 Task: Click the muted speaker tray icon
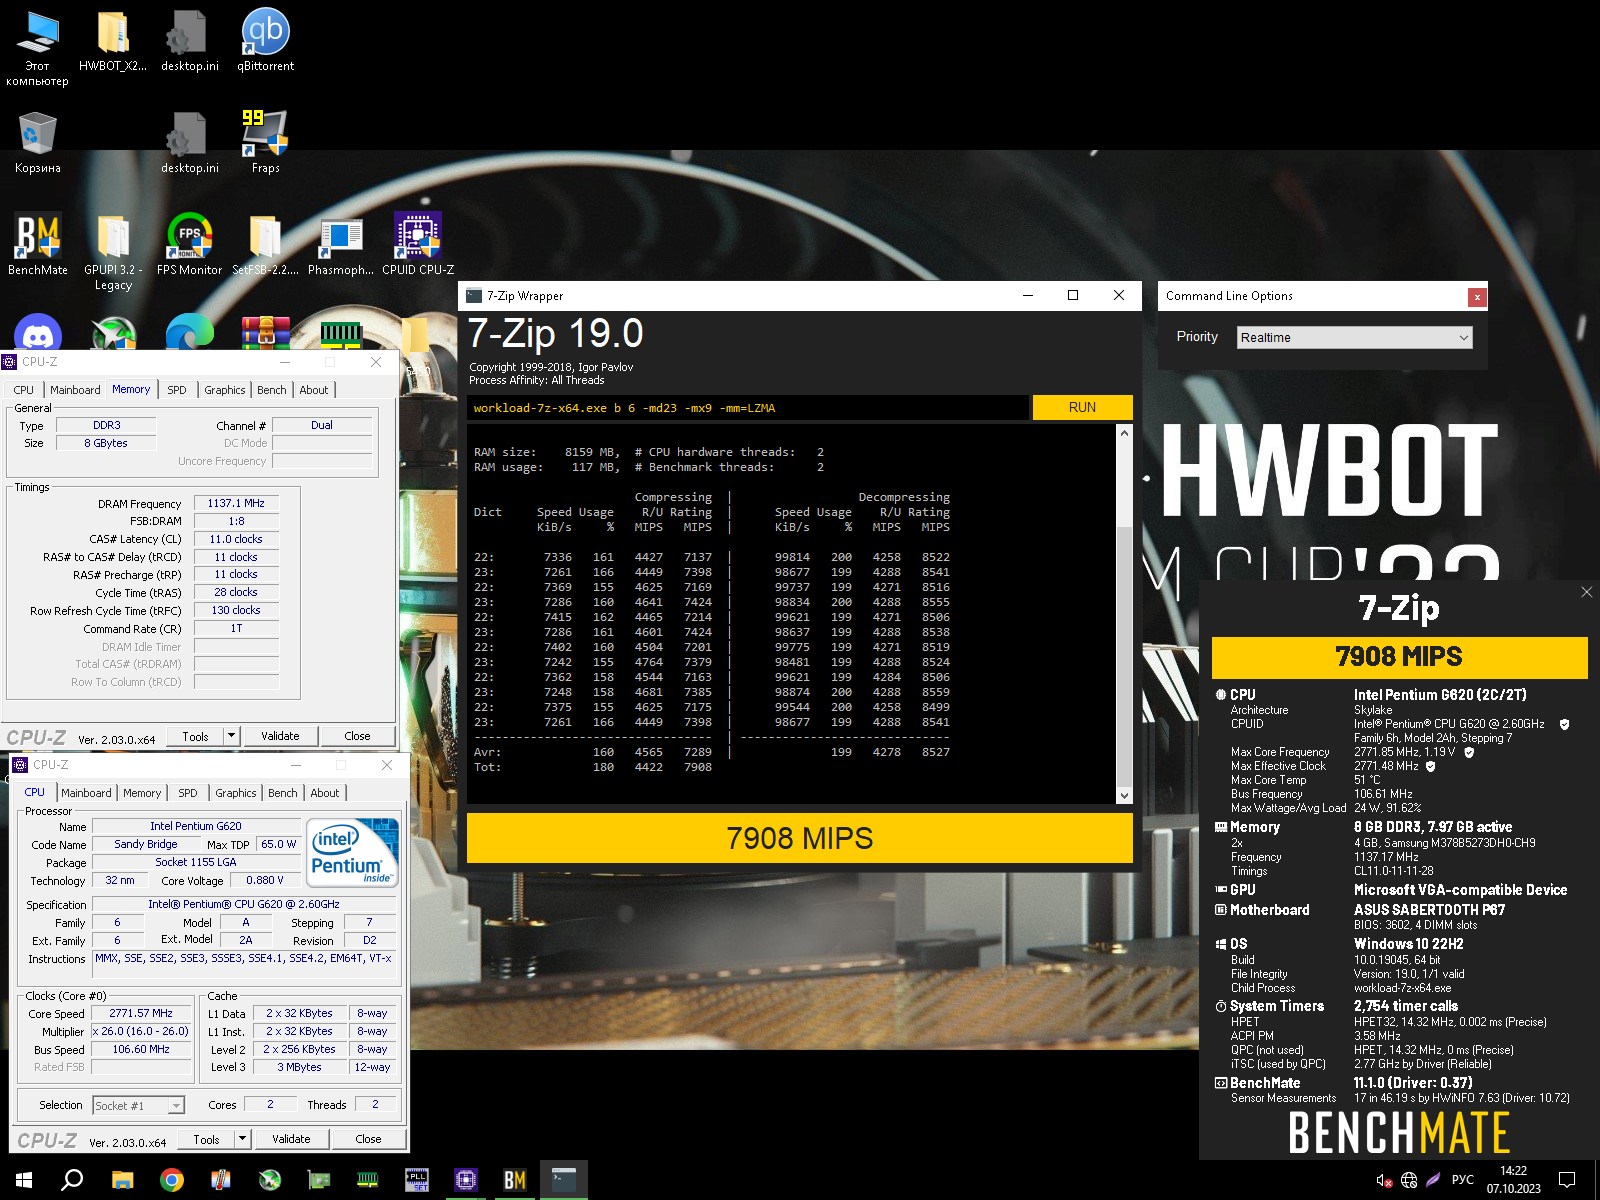[x=1384, y=1180]
